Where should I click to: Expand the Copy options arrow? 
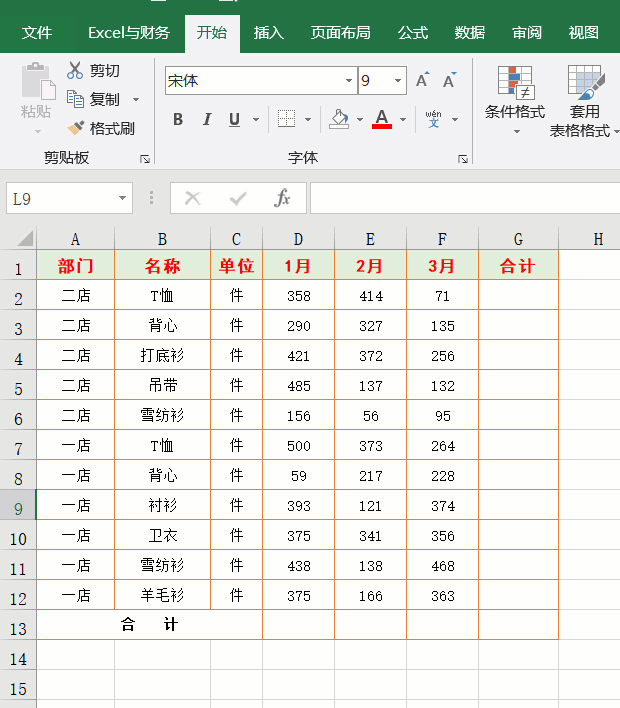(136, 99)
